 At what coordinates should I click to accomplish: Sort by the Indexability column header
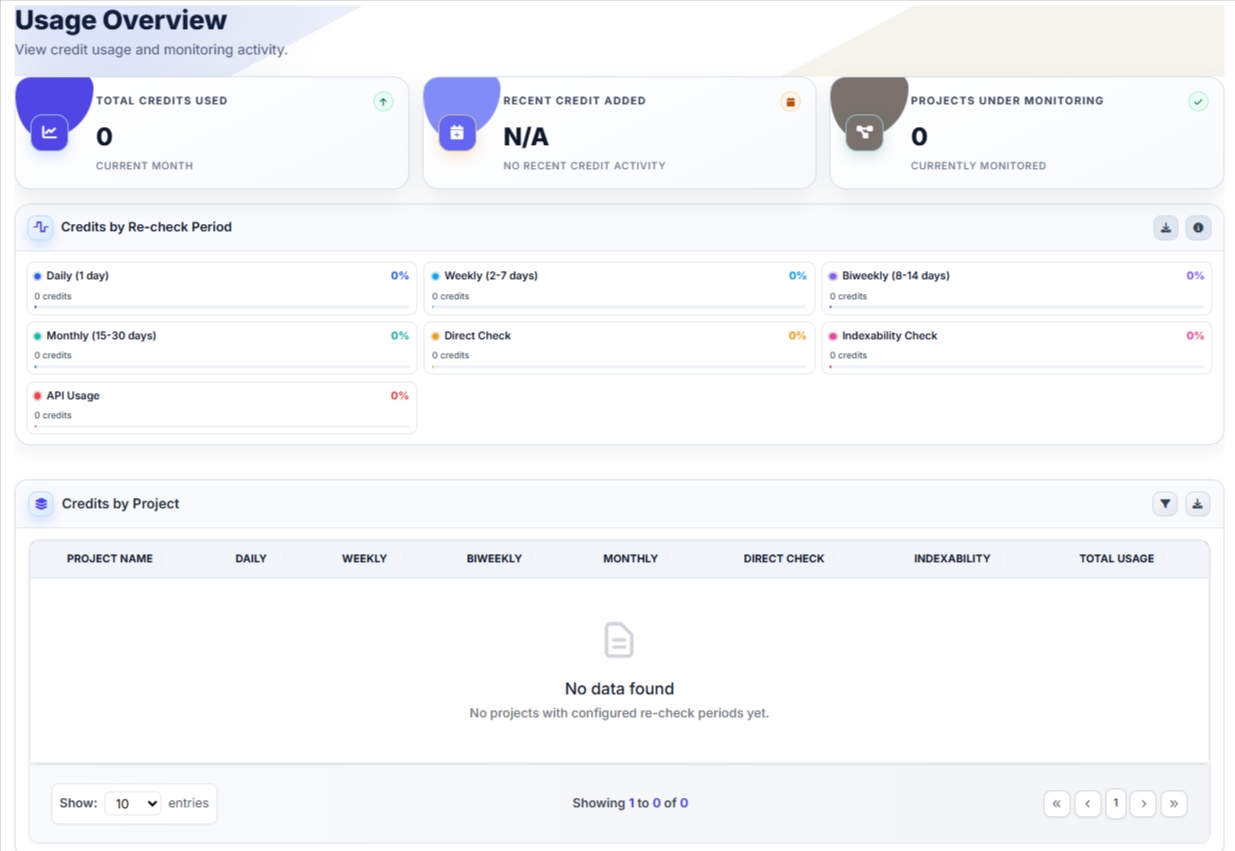(x=952, y=559)
